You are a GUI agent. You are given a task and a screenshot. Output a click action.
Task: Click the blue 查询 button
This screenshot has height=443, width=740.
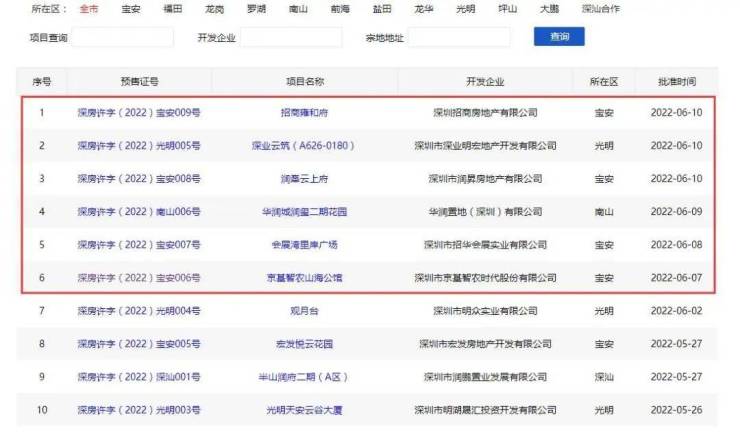(559, 36)
